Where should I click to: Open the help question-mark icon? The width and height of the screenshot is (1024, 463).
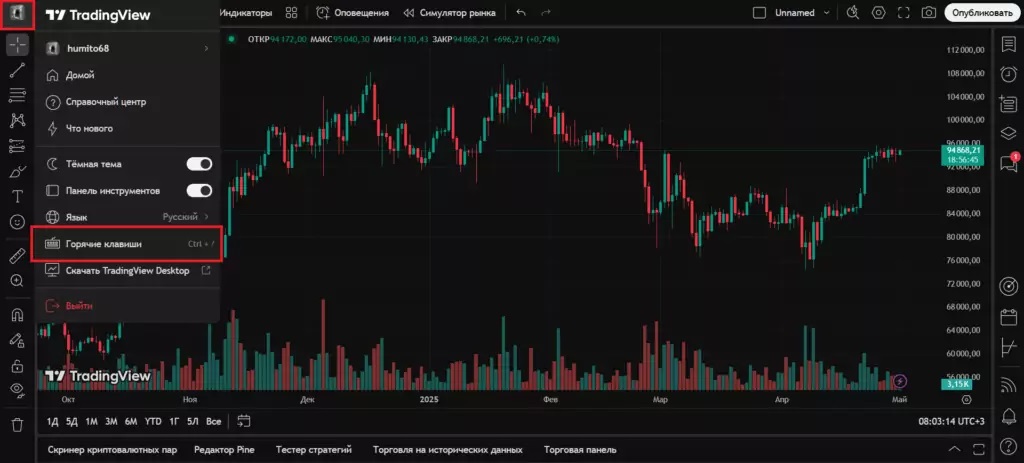1009,447
